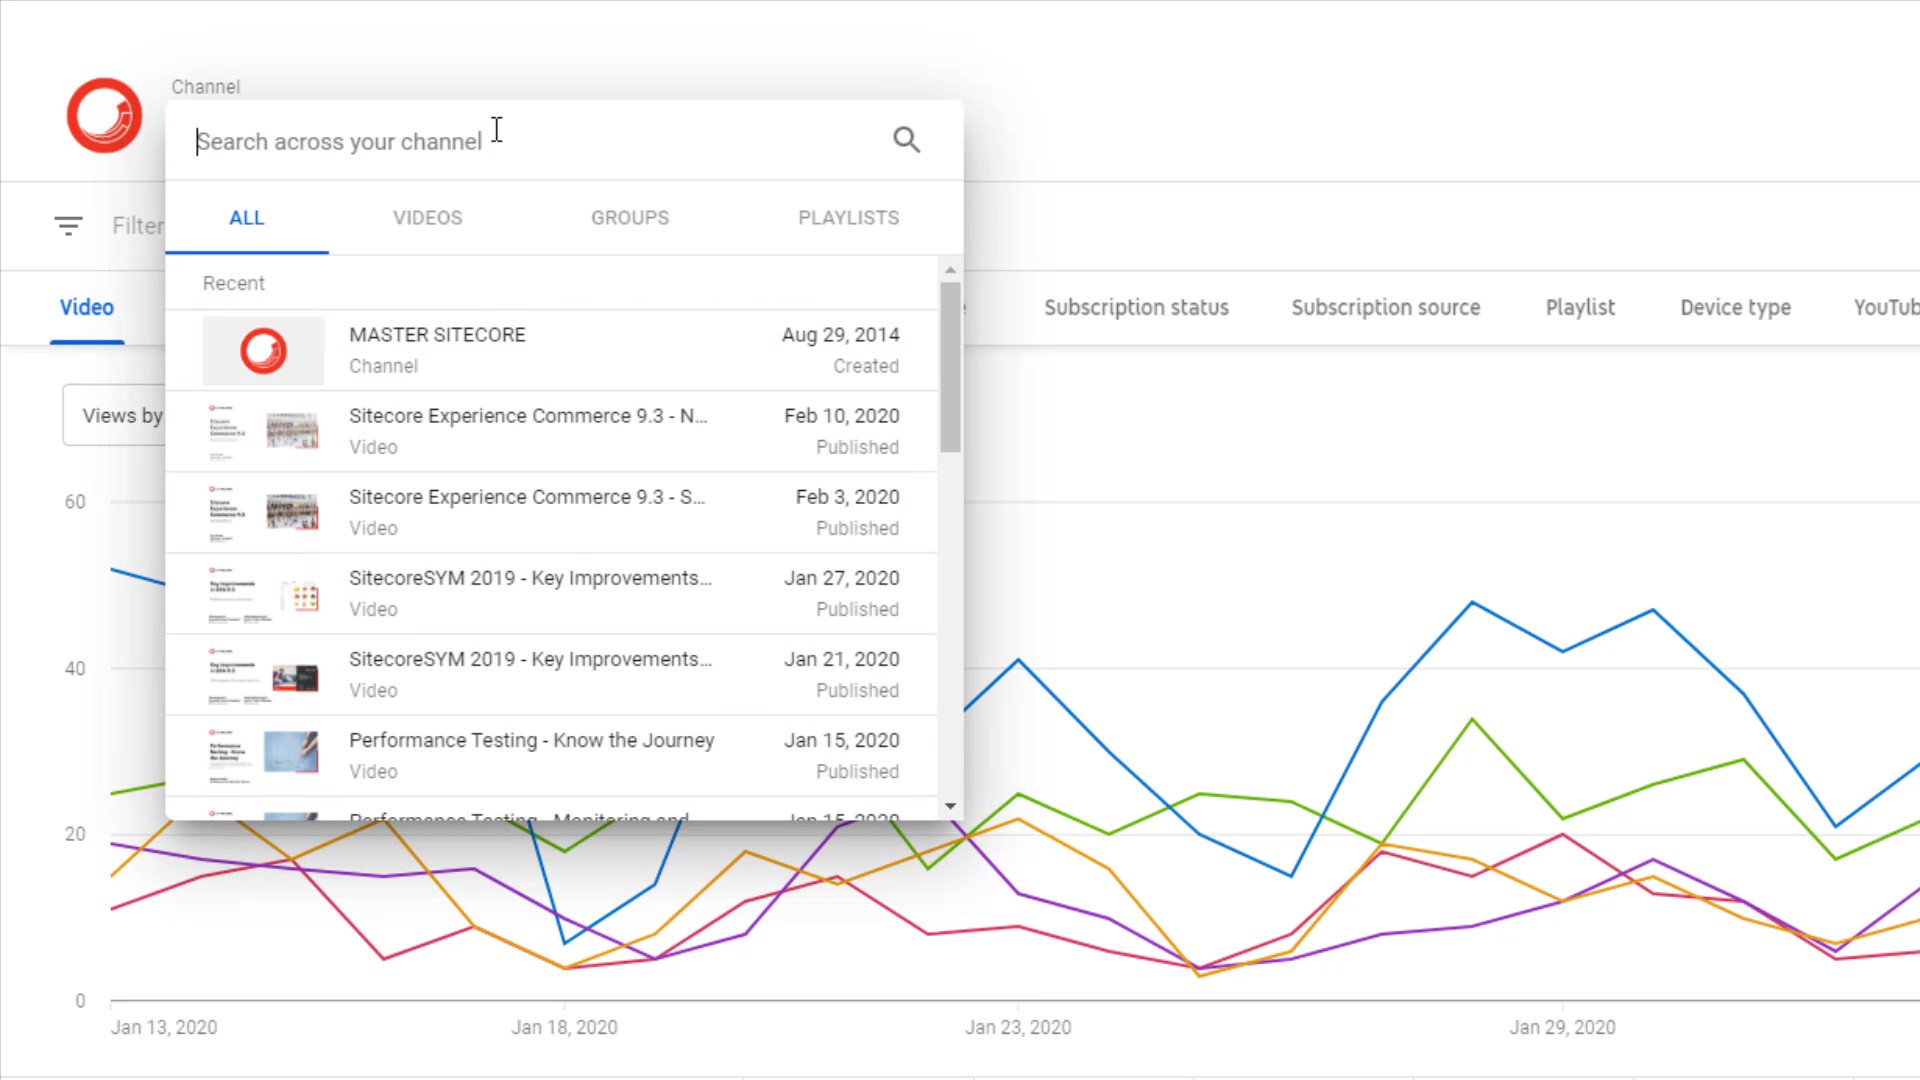Click the filter lines icon
The image size is (1920, 1080).
click(x=68, y=226)
